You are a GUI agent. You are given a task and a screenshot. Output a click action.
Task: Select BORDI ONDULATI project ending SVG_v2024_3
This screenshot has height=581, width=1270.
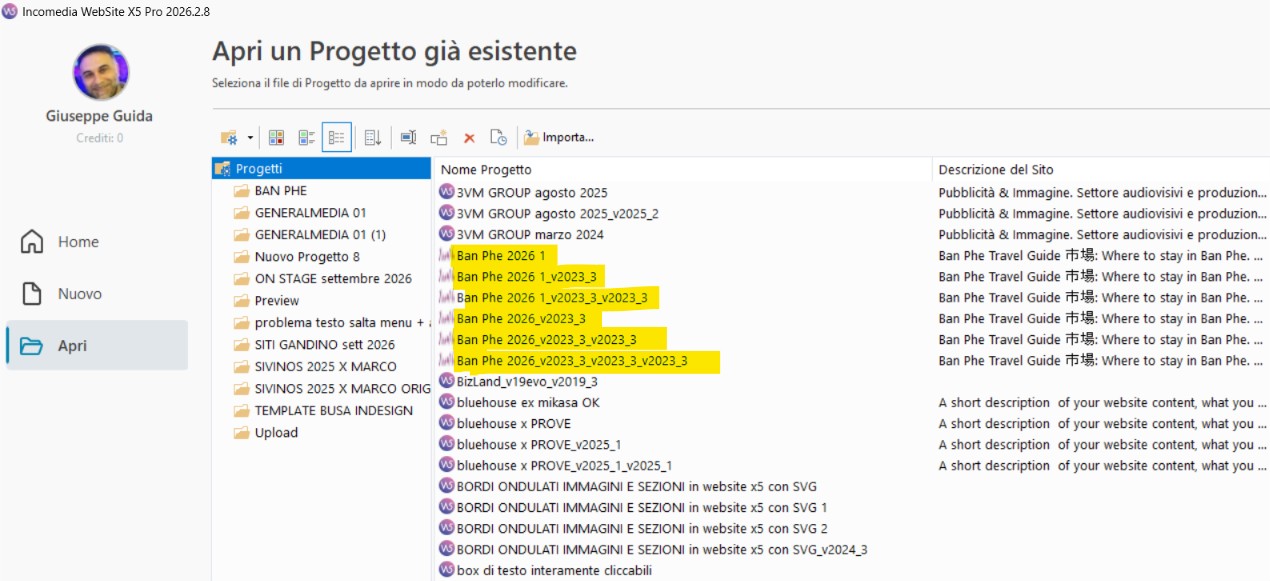coord(662,549)
